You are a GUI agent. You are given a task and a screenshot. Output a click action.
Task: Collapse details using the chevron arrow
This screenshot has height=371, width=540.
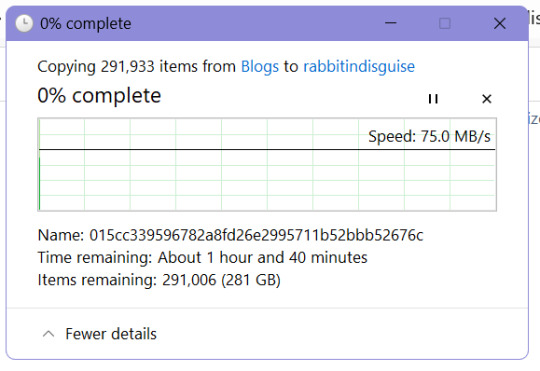pyautogui.click(x=48, y=334)
